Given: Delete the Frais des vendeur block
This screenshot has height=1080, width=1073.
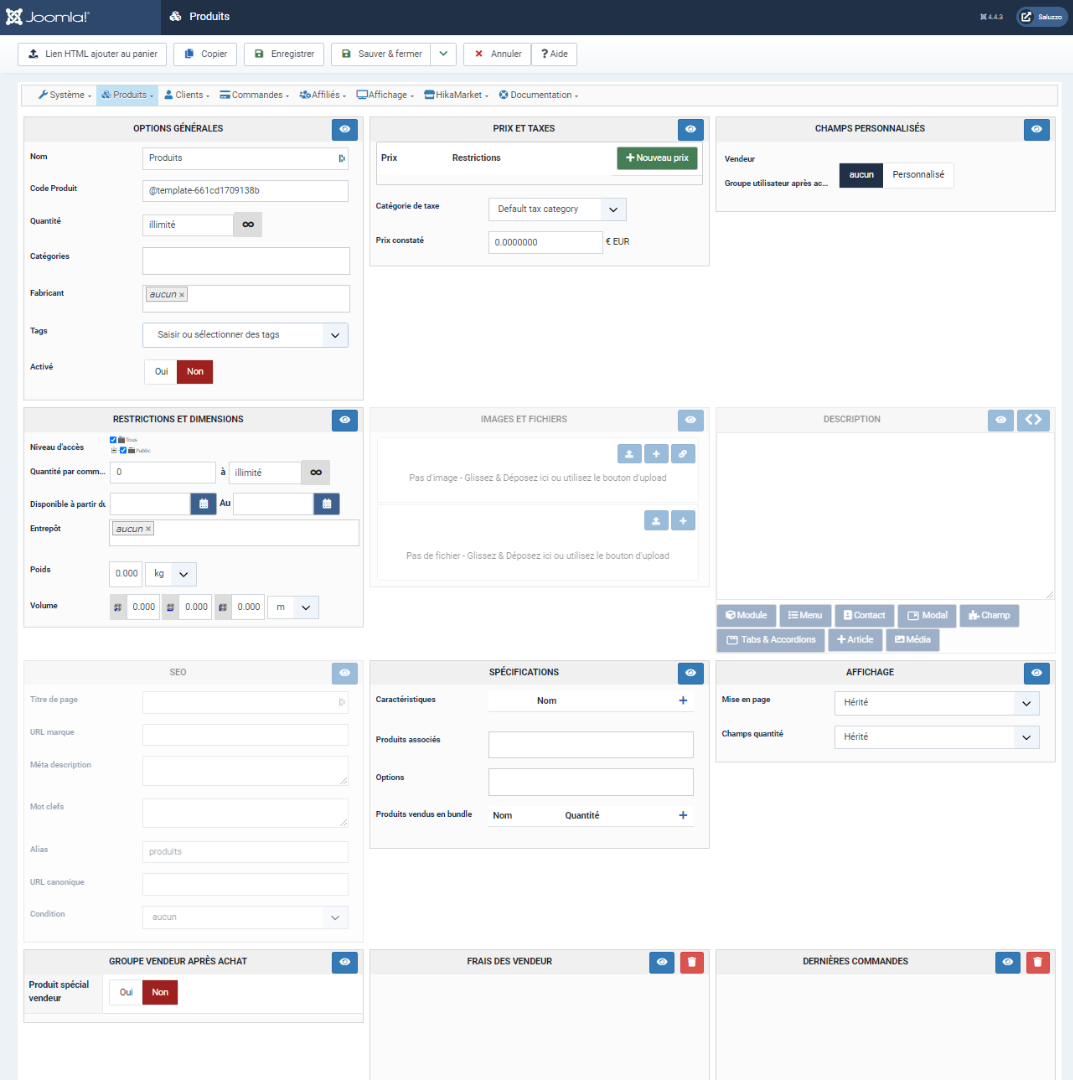Looking at the screenshot, I should [691, 962].
